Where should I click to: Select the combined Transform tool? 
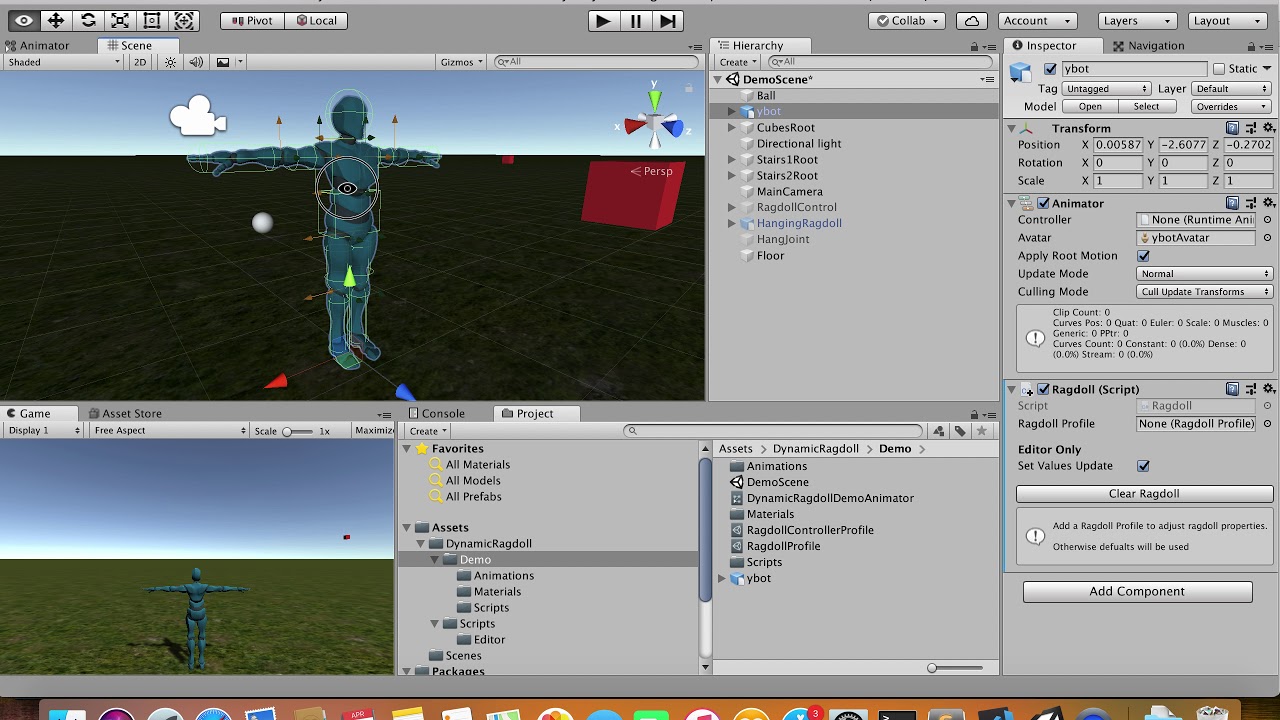(x=184, y=20)
